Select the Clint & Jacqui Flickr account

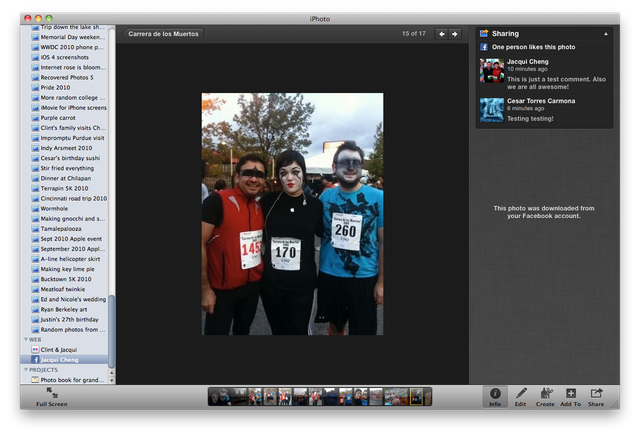click(x=64, y=350)
